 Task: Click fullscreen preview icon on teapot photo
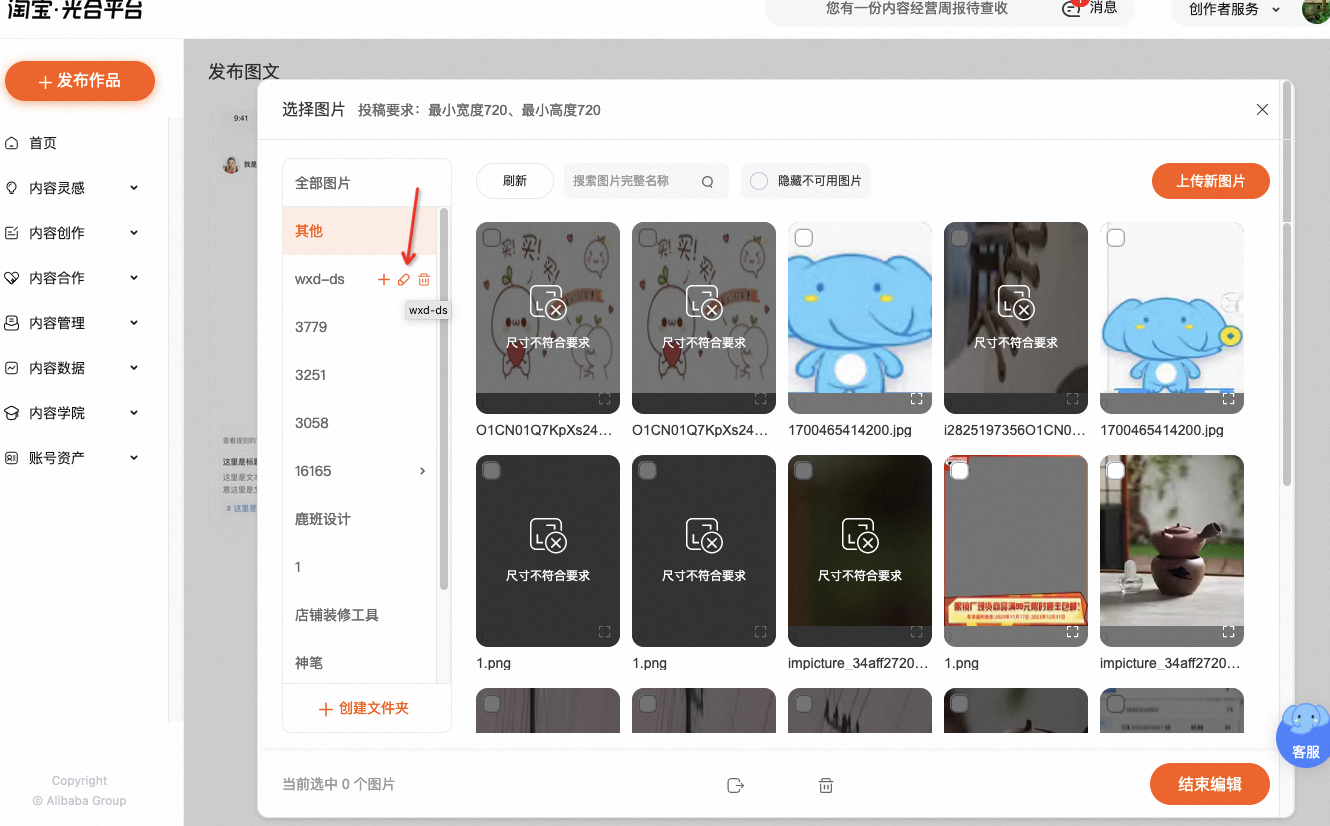[1228, 632]
